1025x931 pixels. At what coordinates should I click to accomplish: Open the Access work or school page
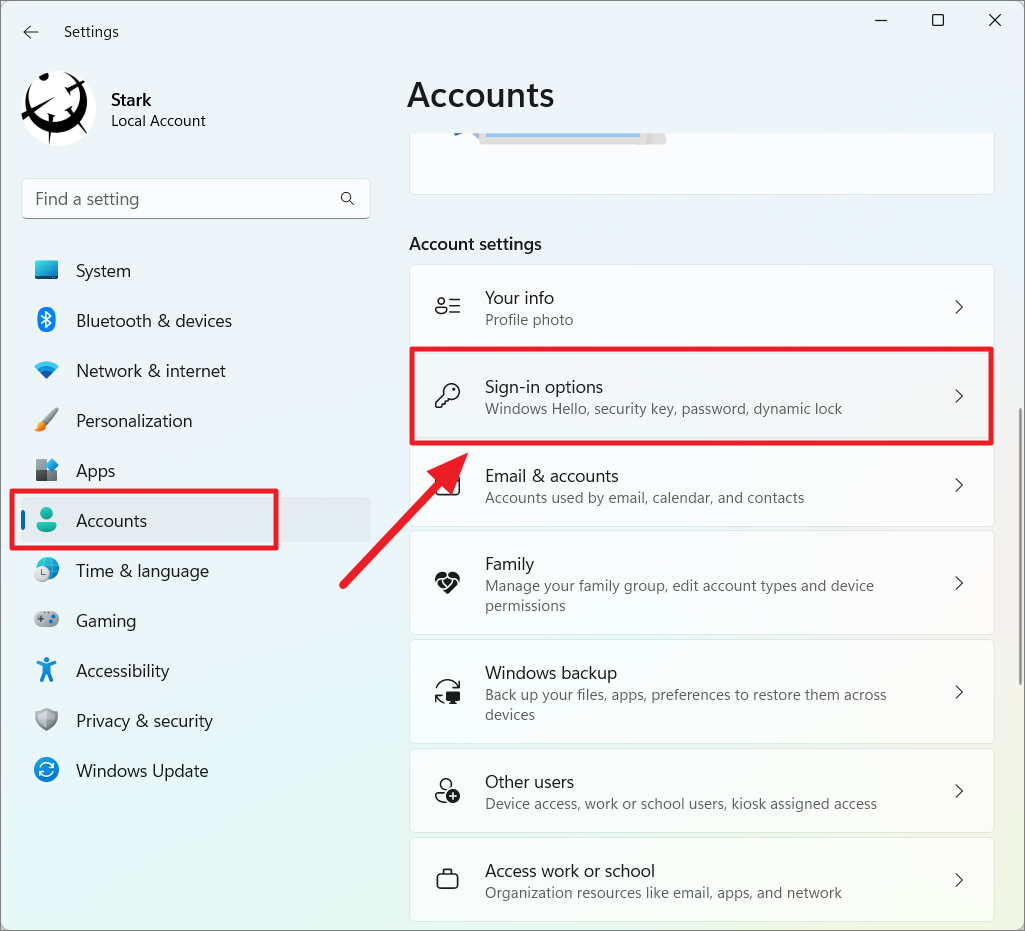(570, 870)
